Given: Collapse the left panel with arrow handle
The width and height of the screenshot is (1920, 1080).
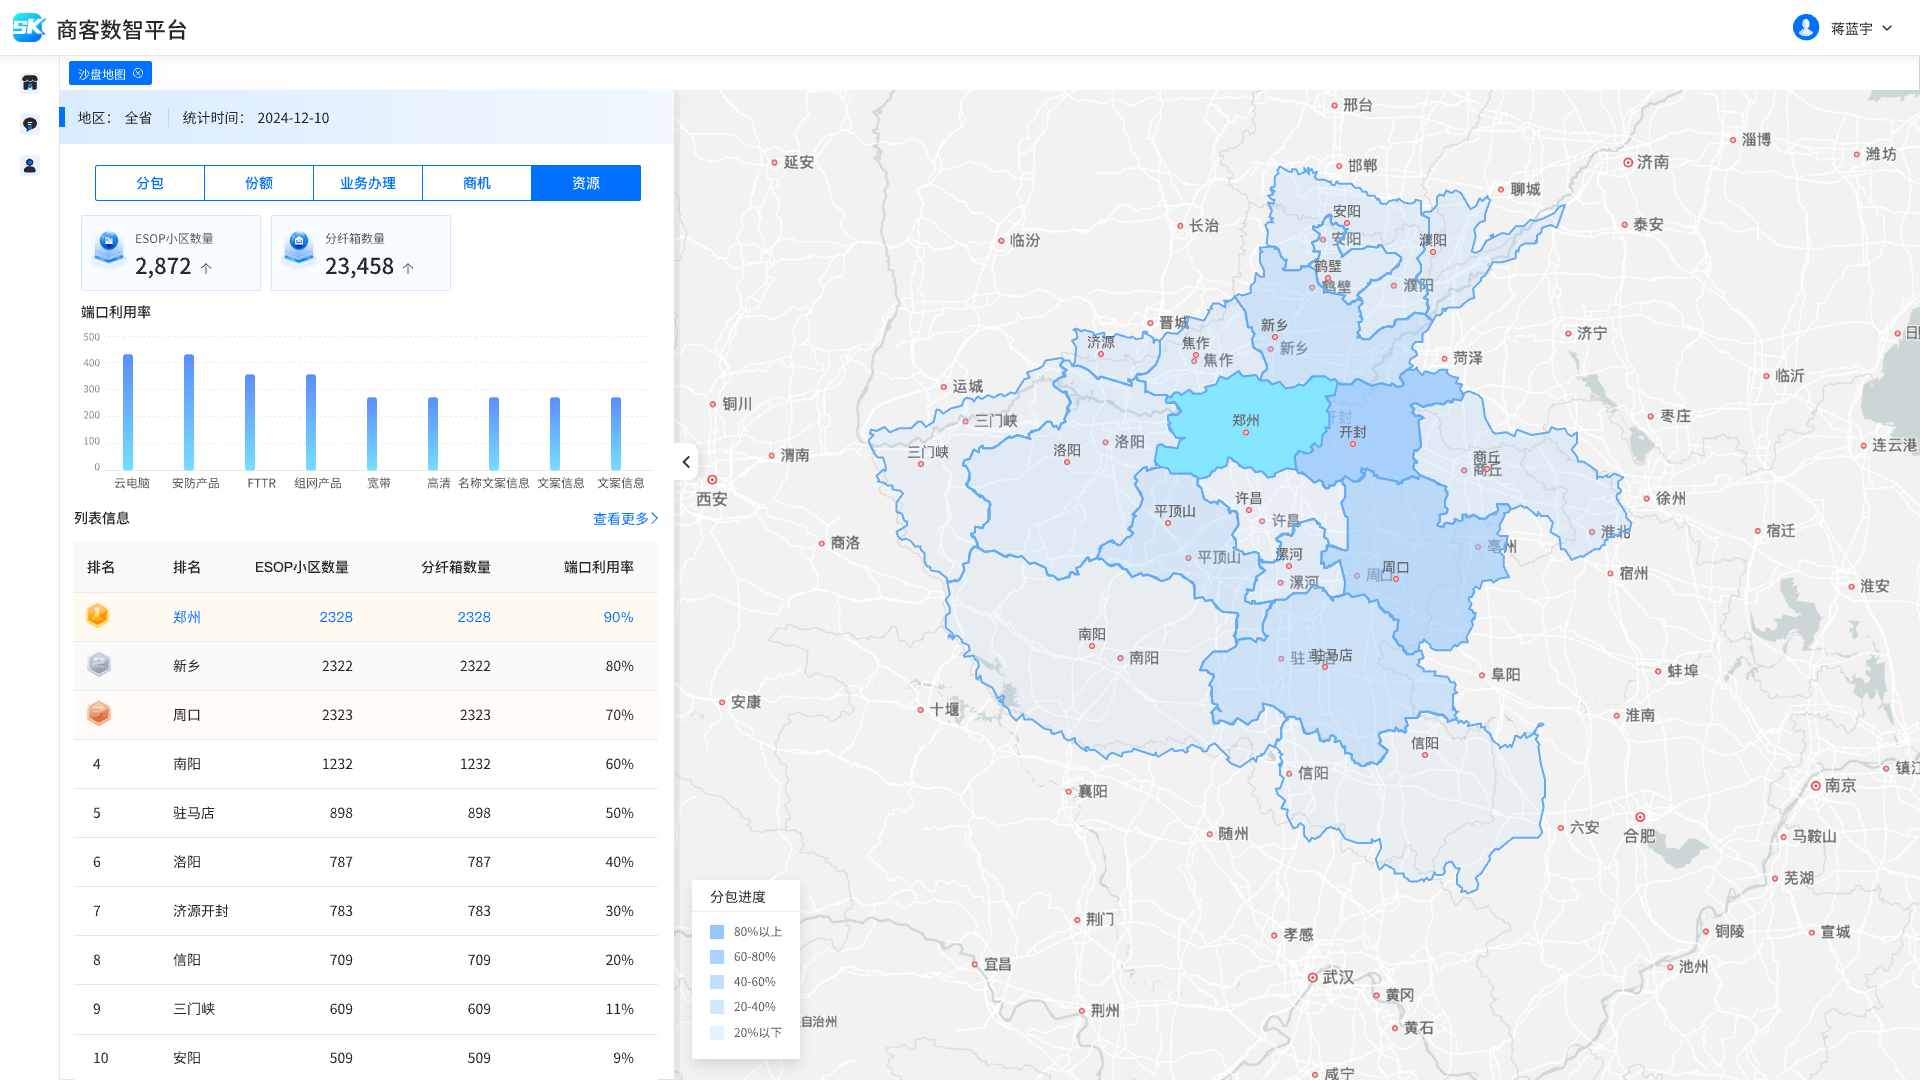Looking at the screenshot, I should pyautogui.click(x=686, y=462).
